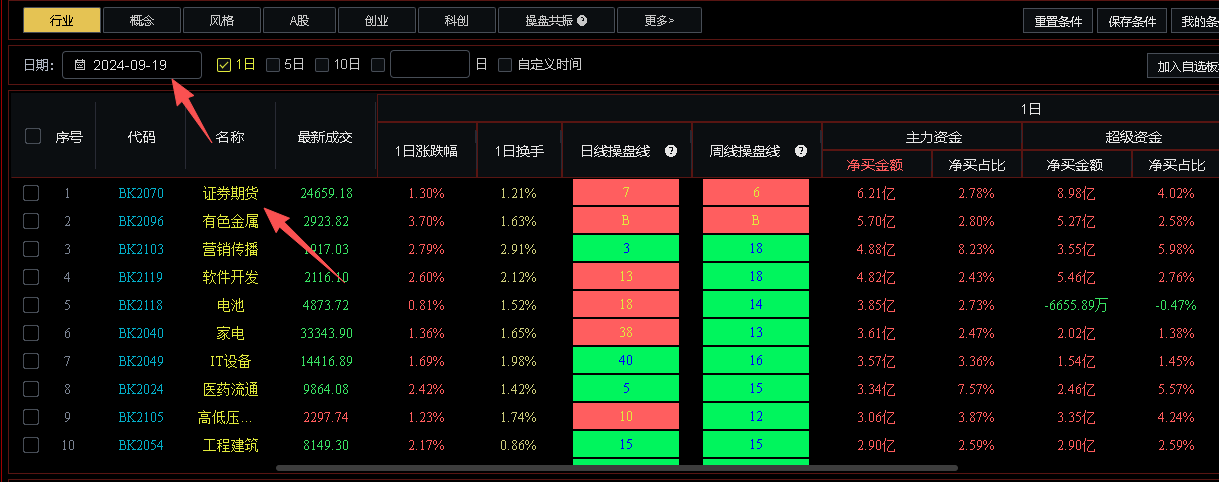Click green daily line cell for IT设备
This screenshot has width=1219, height=482.
point(625,361)
